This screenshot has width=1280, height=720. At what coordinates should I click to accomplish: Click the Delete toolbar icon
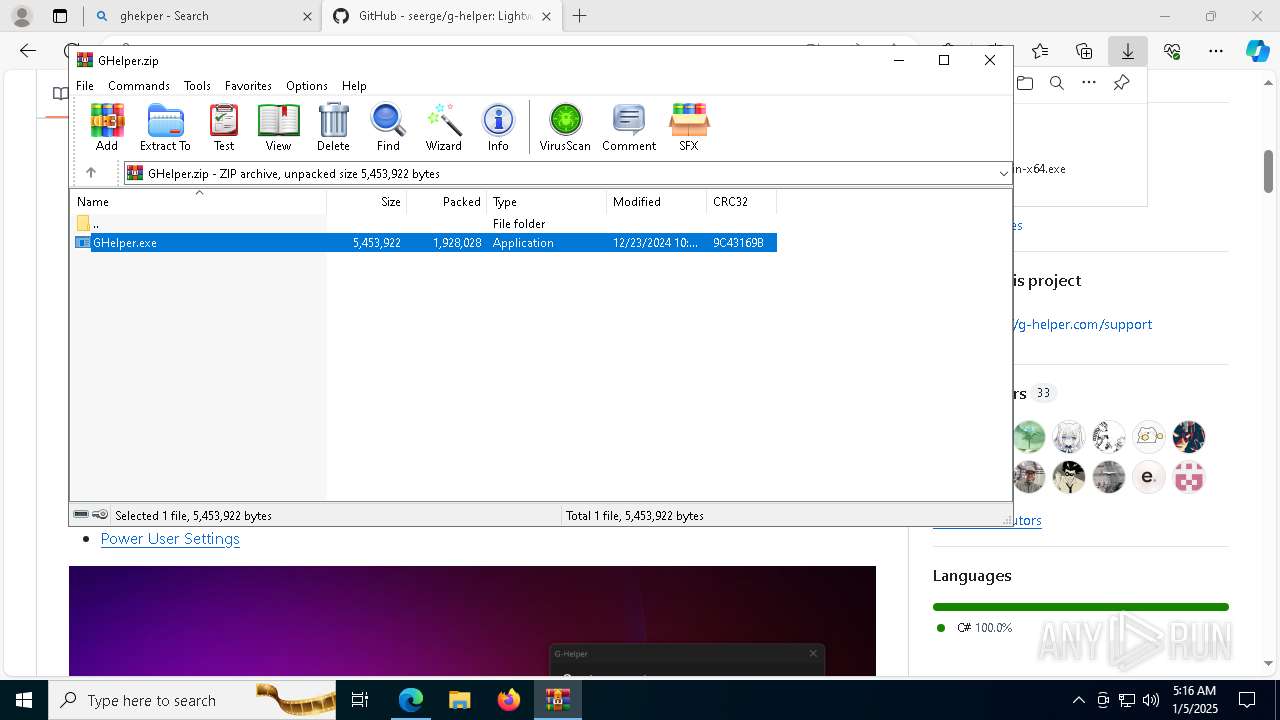pyautogui.click(x=333, y=127)
